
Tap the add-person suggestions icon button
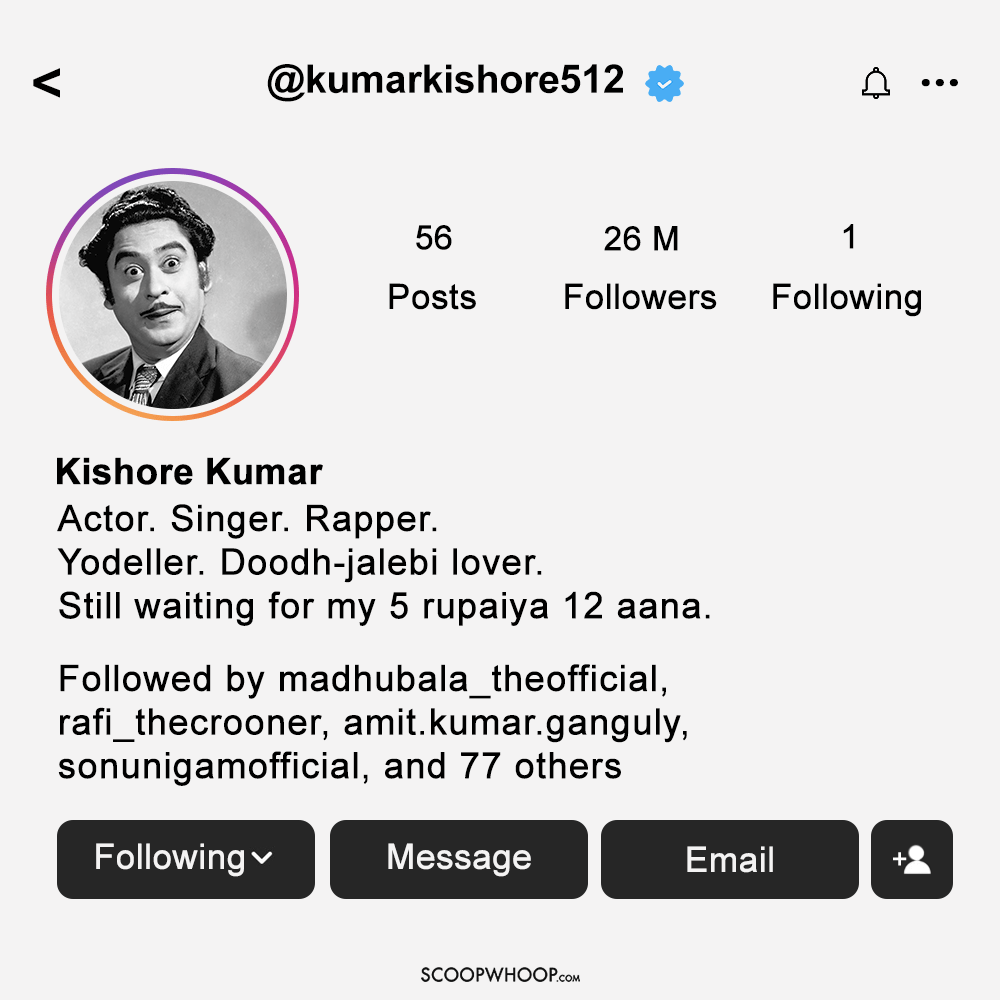[911, 859]
